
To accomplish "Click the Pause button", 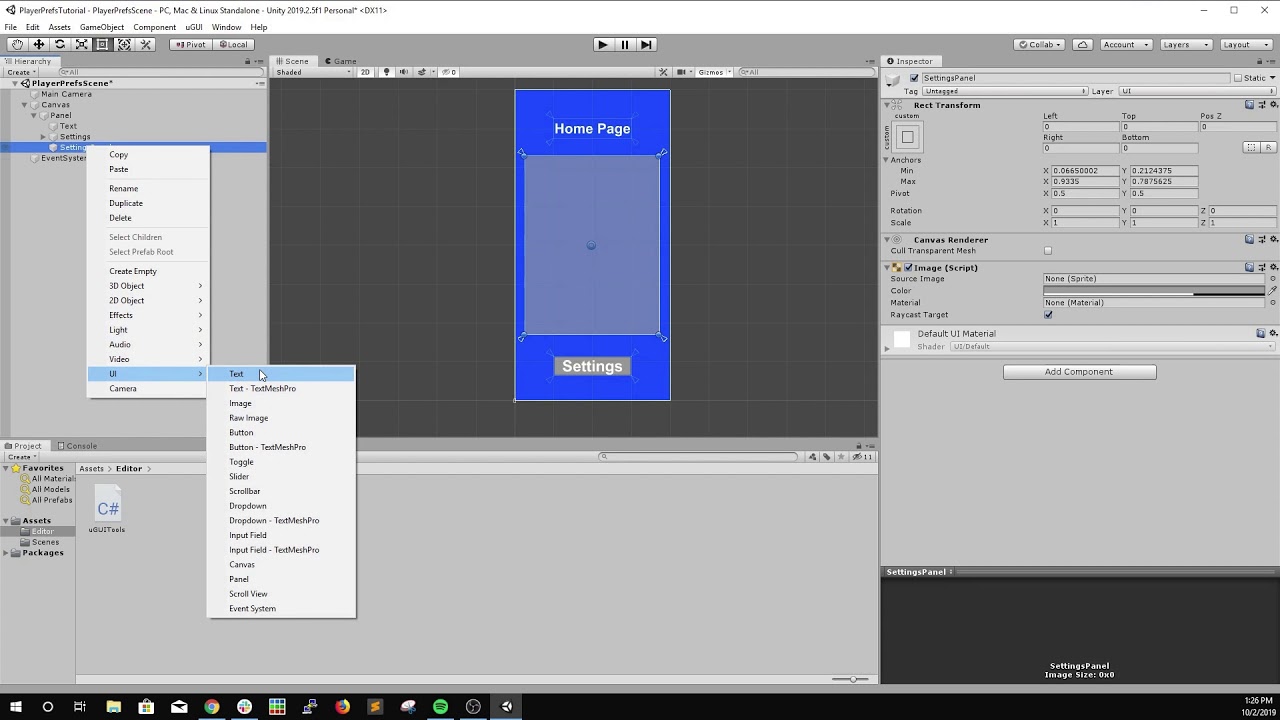I will [624, 44].
